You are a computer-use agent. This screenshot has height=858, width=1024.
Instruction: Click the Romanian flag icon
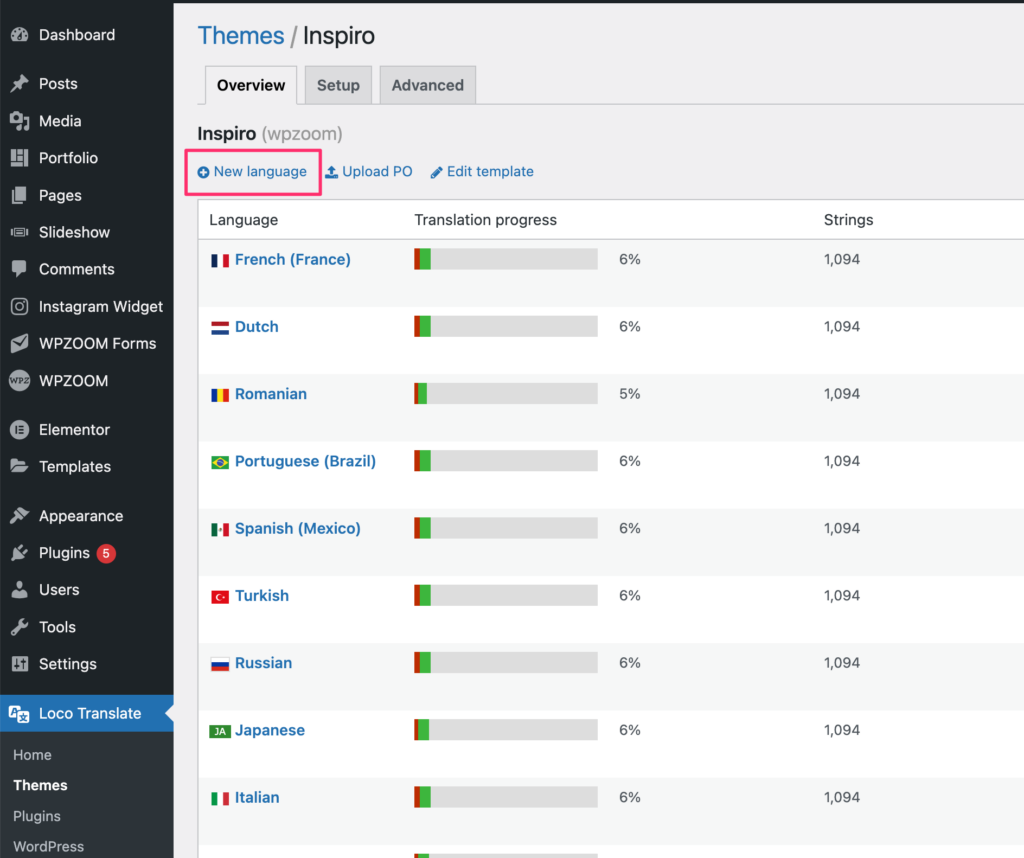(220, 395)
